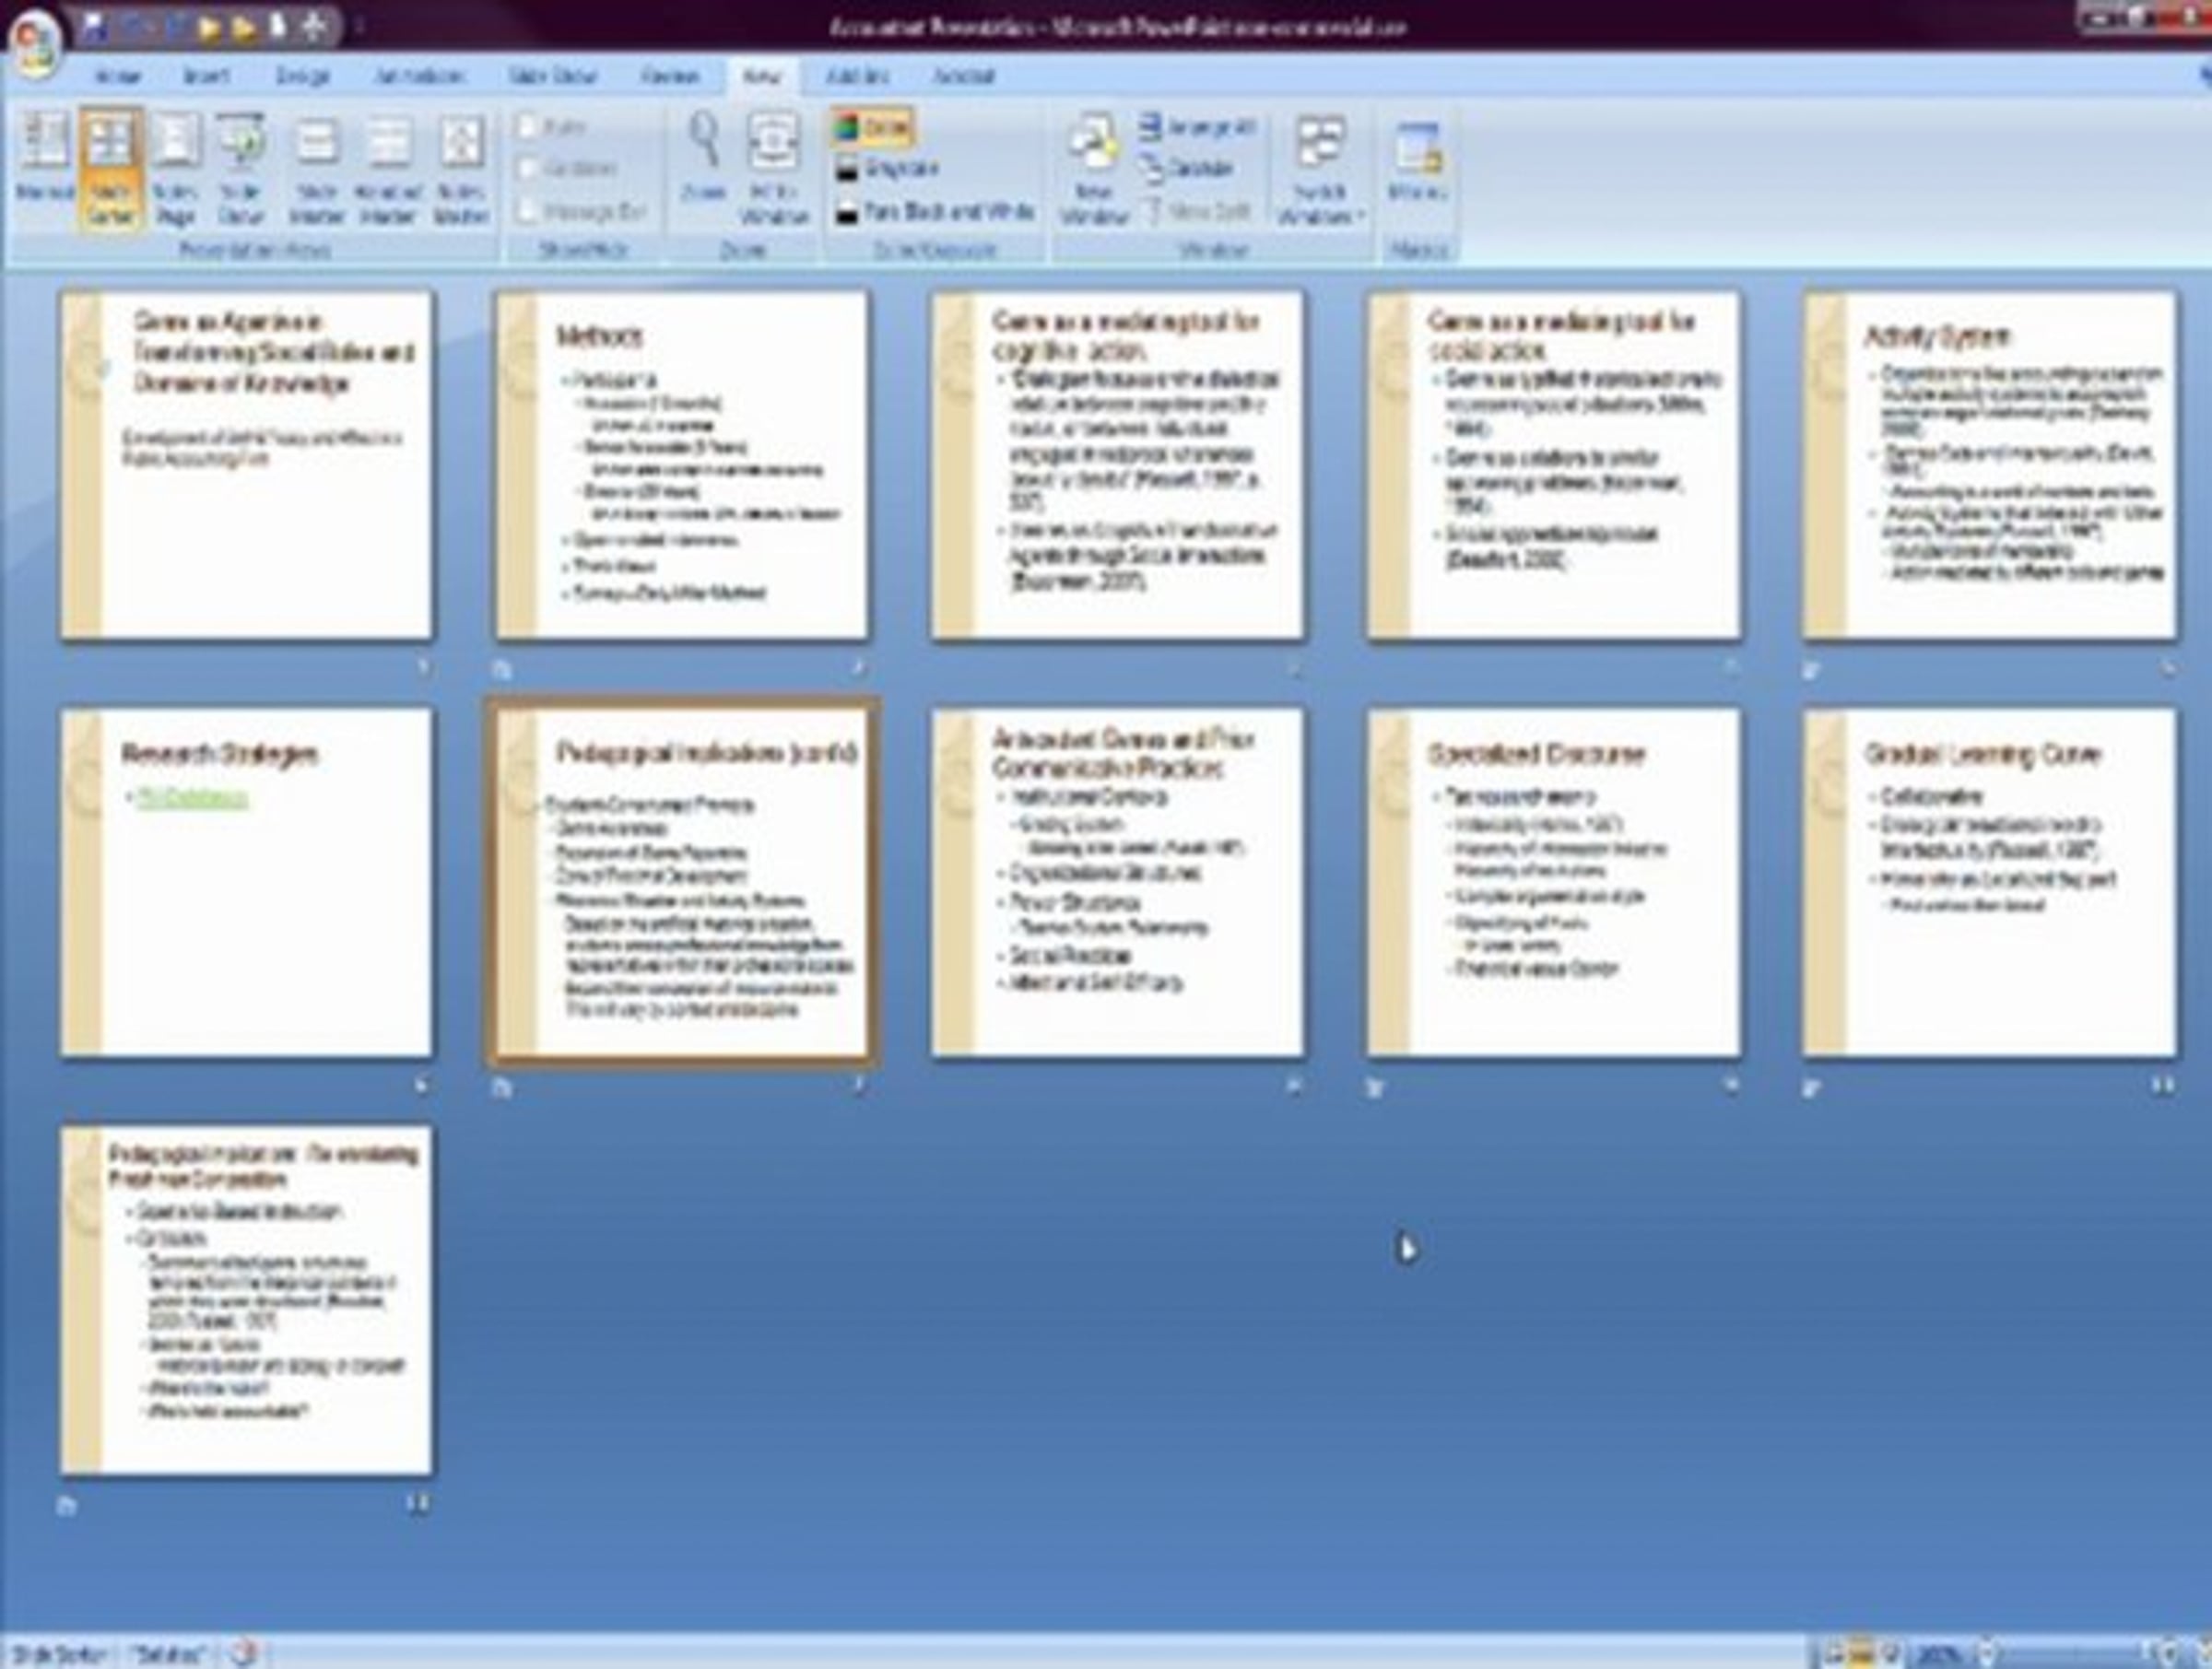
Task: Open the Home ribbon tab
Action: pyautogui.click(x=117, y=76)
